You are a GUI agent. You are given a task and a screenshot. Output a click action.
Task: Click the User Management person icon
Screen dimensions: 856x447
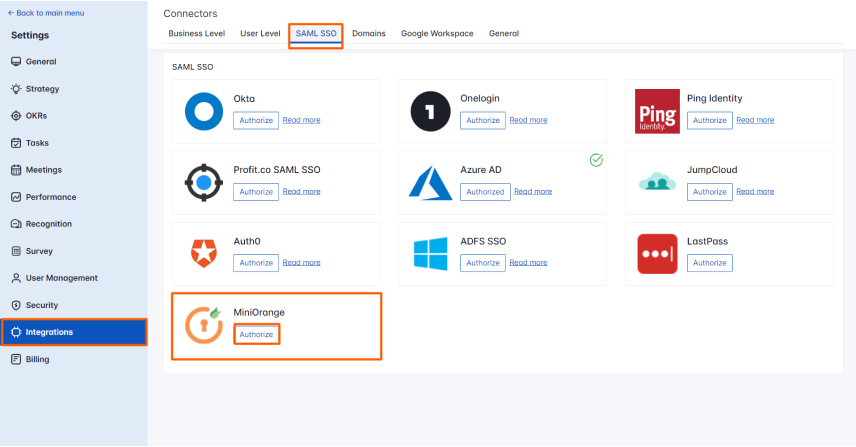coord(16,278)
